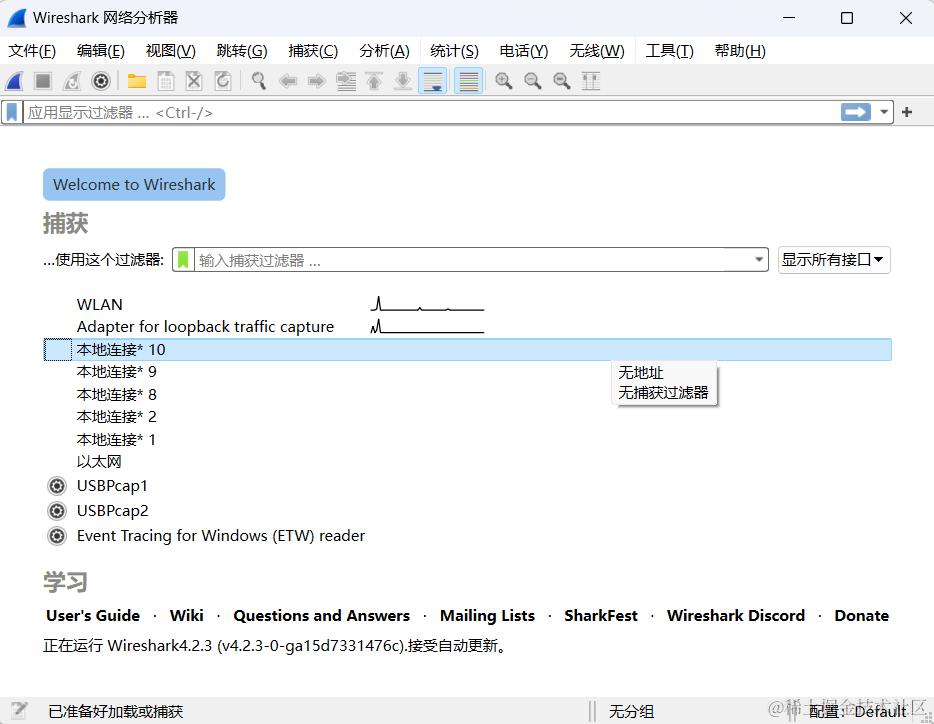Open the 分析(A) menu
934x724 pixels.
(x=384, y=51)
